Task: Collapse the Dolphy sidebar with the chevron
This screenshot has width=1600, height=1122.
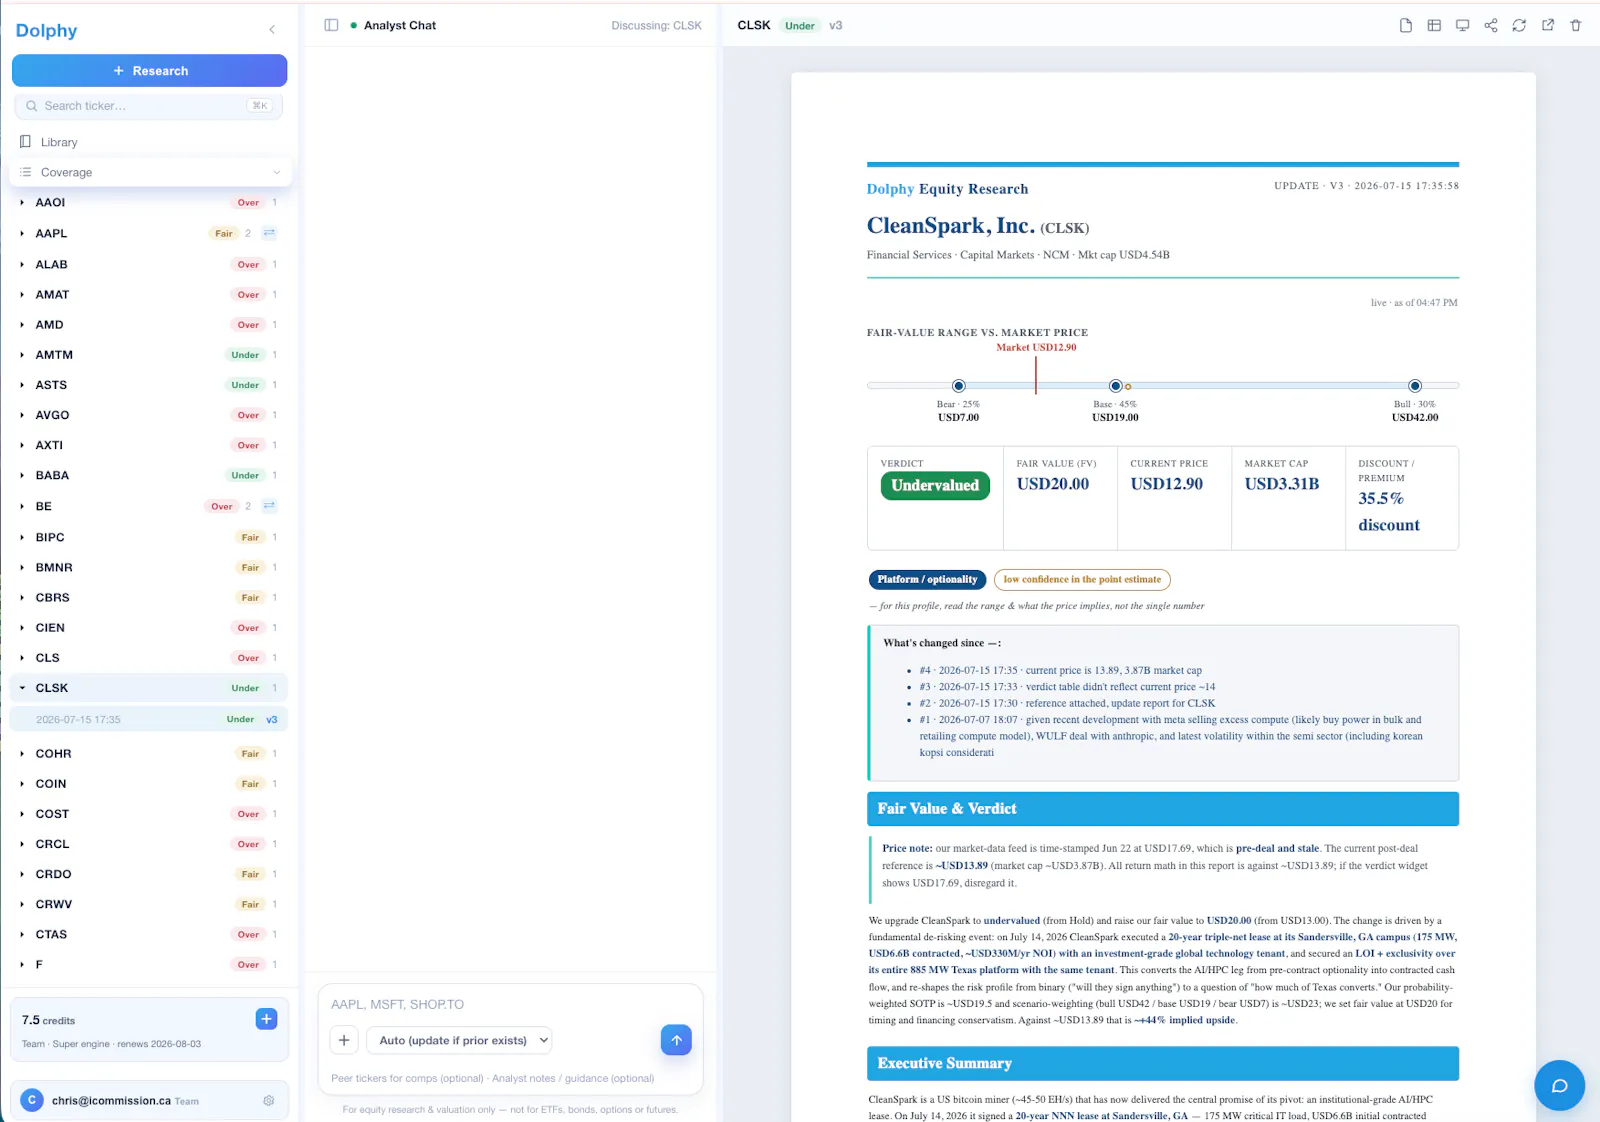Action: coord(272,30)
